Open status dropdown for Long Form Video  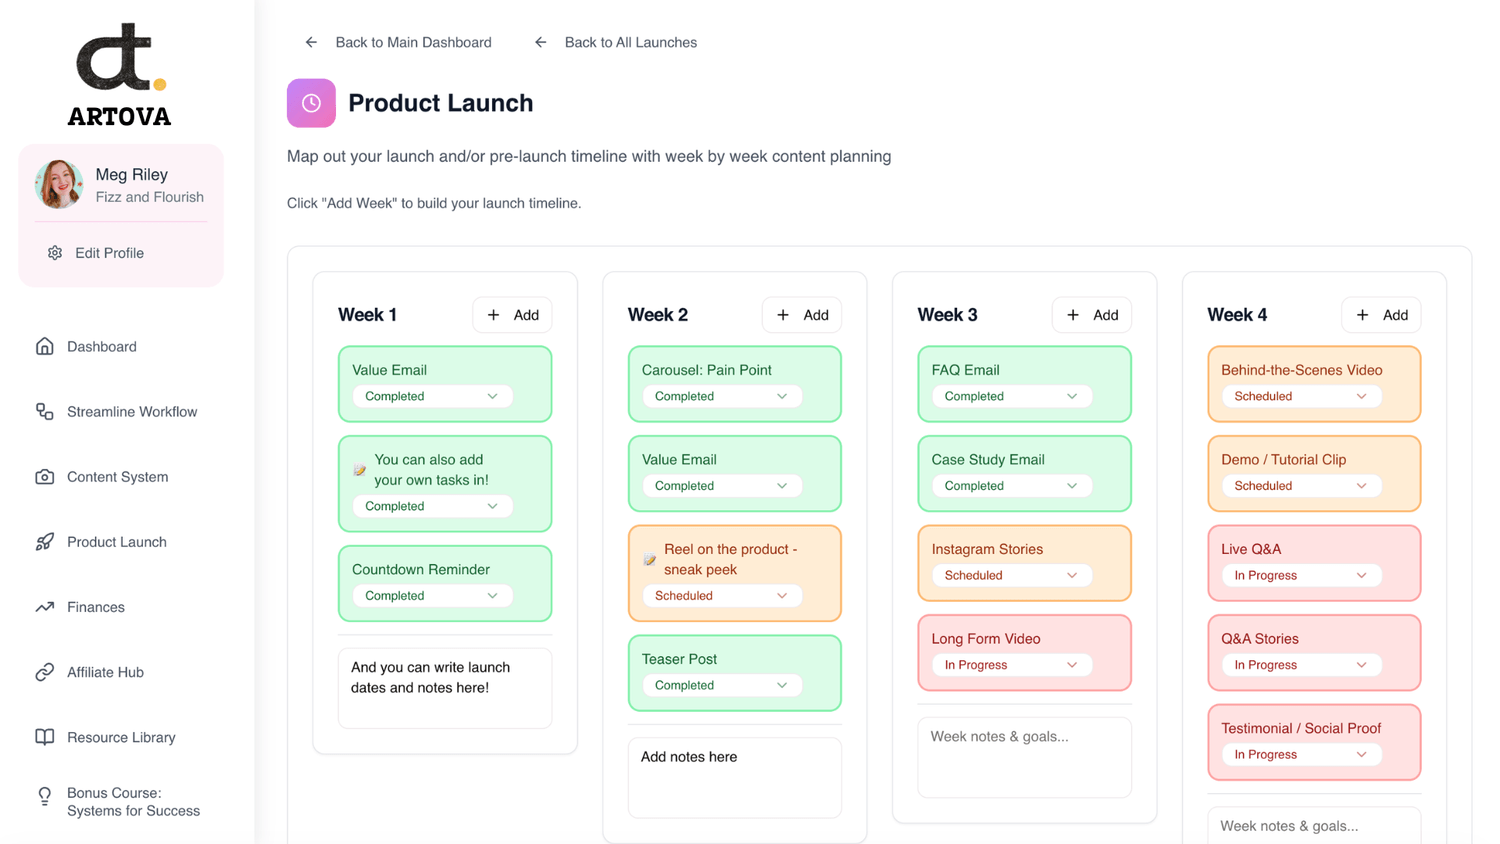(x=1010, y=665)
